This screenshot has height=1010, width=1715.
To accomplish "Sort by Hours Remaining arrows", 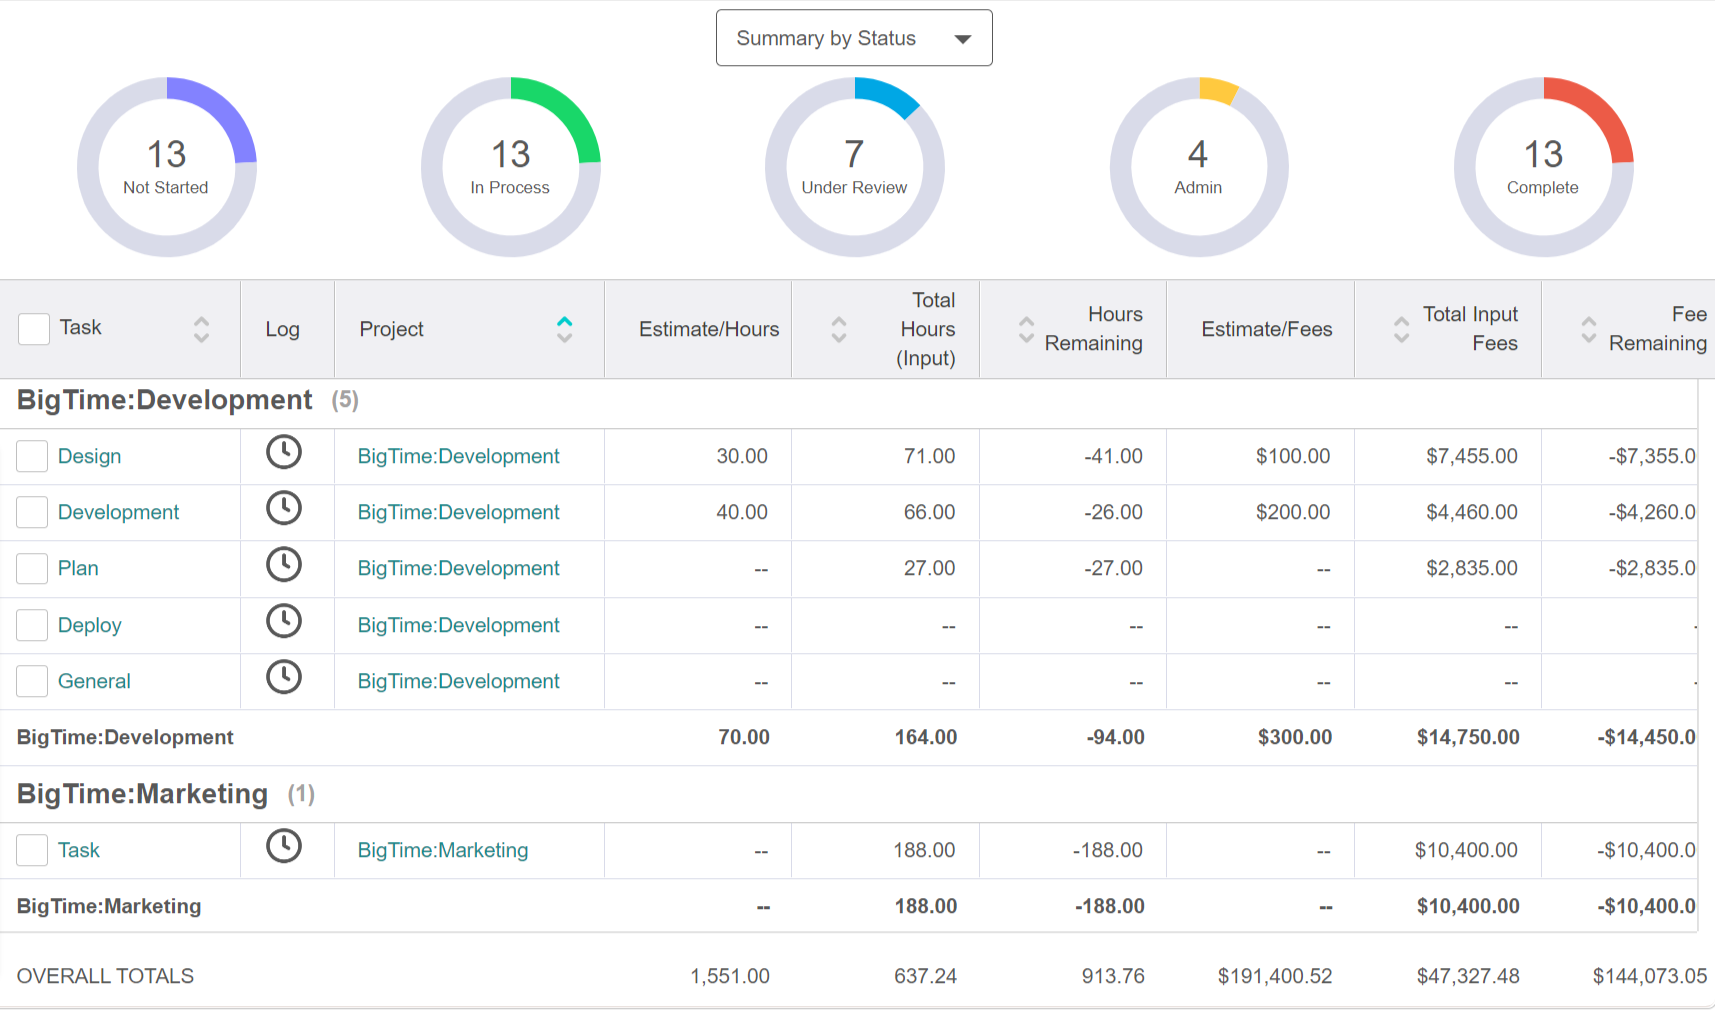I will click(x=1026, y=329).
